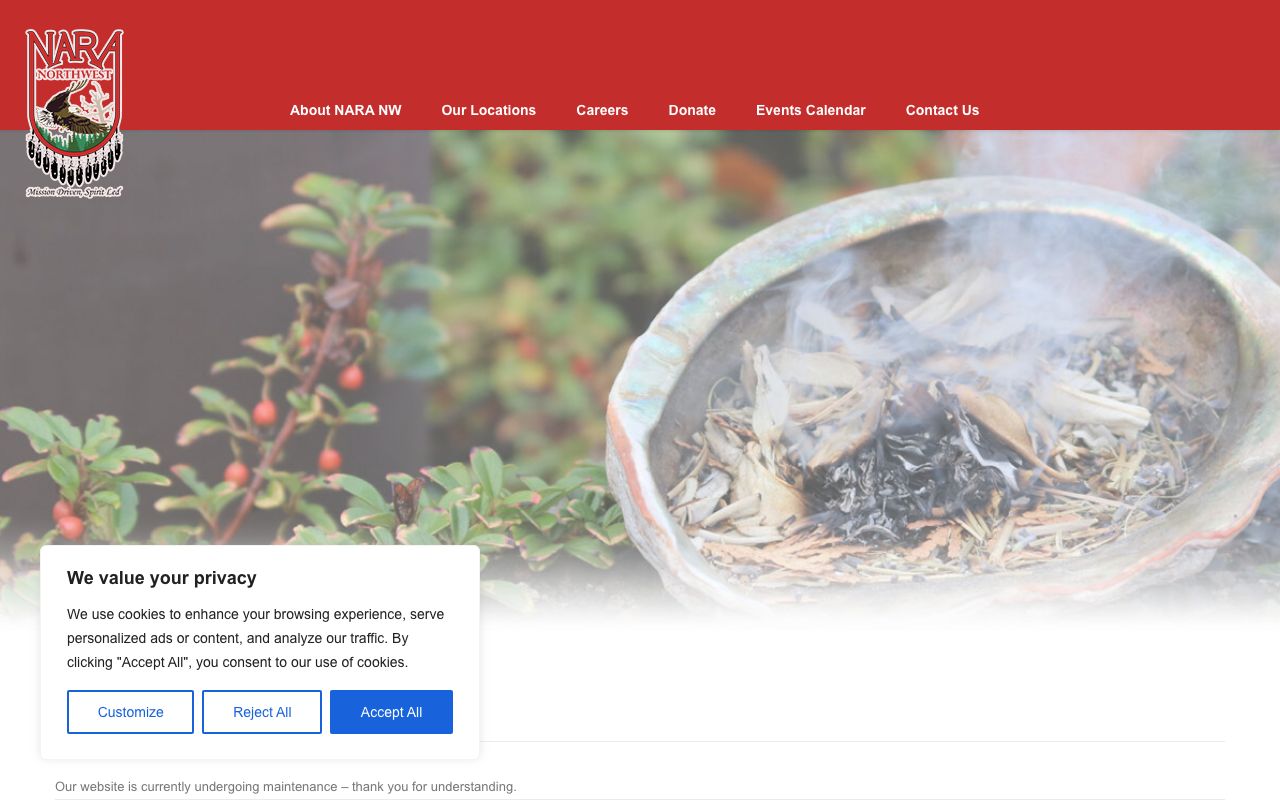This screenshot has height=800, width=1280.
Task: Open the About NARA NW menu
Action: (346, 110)
